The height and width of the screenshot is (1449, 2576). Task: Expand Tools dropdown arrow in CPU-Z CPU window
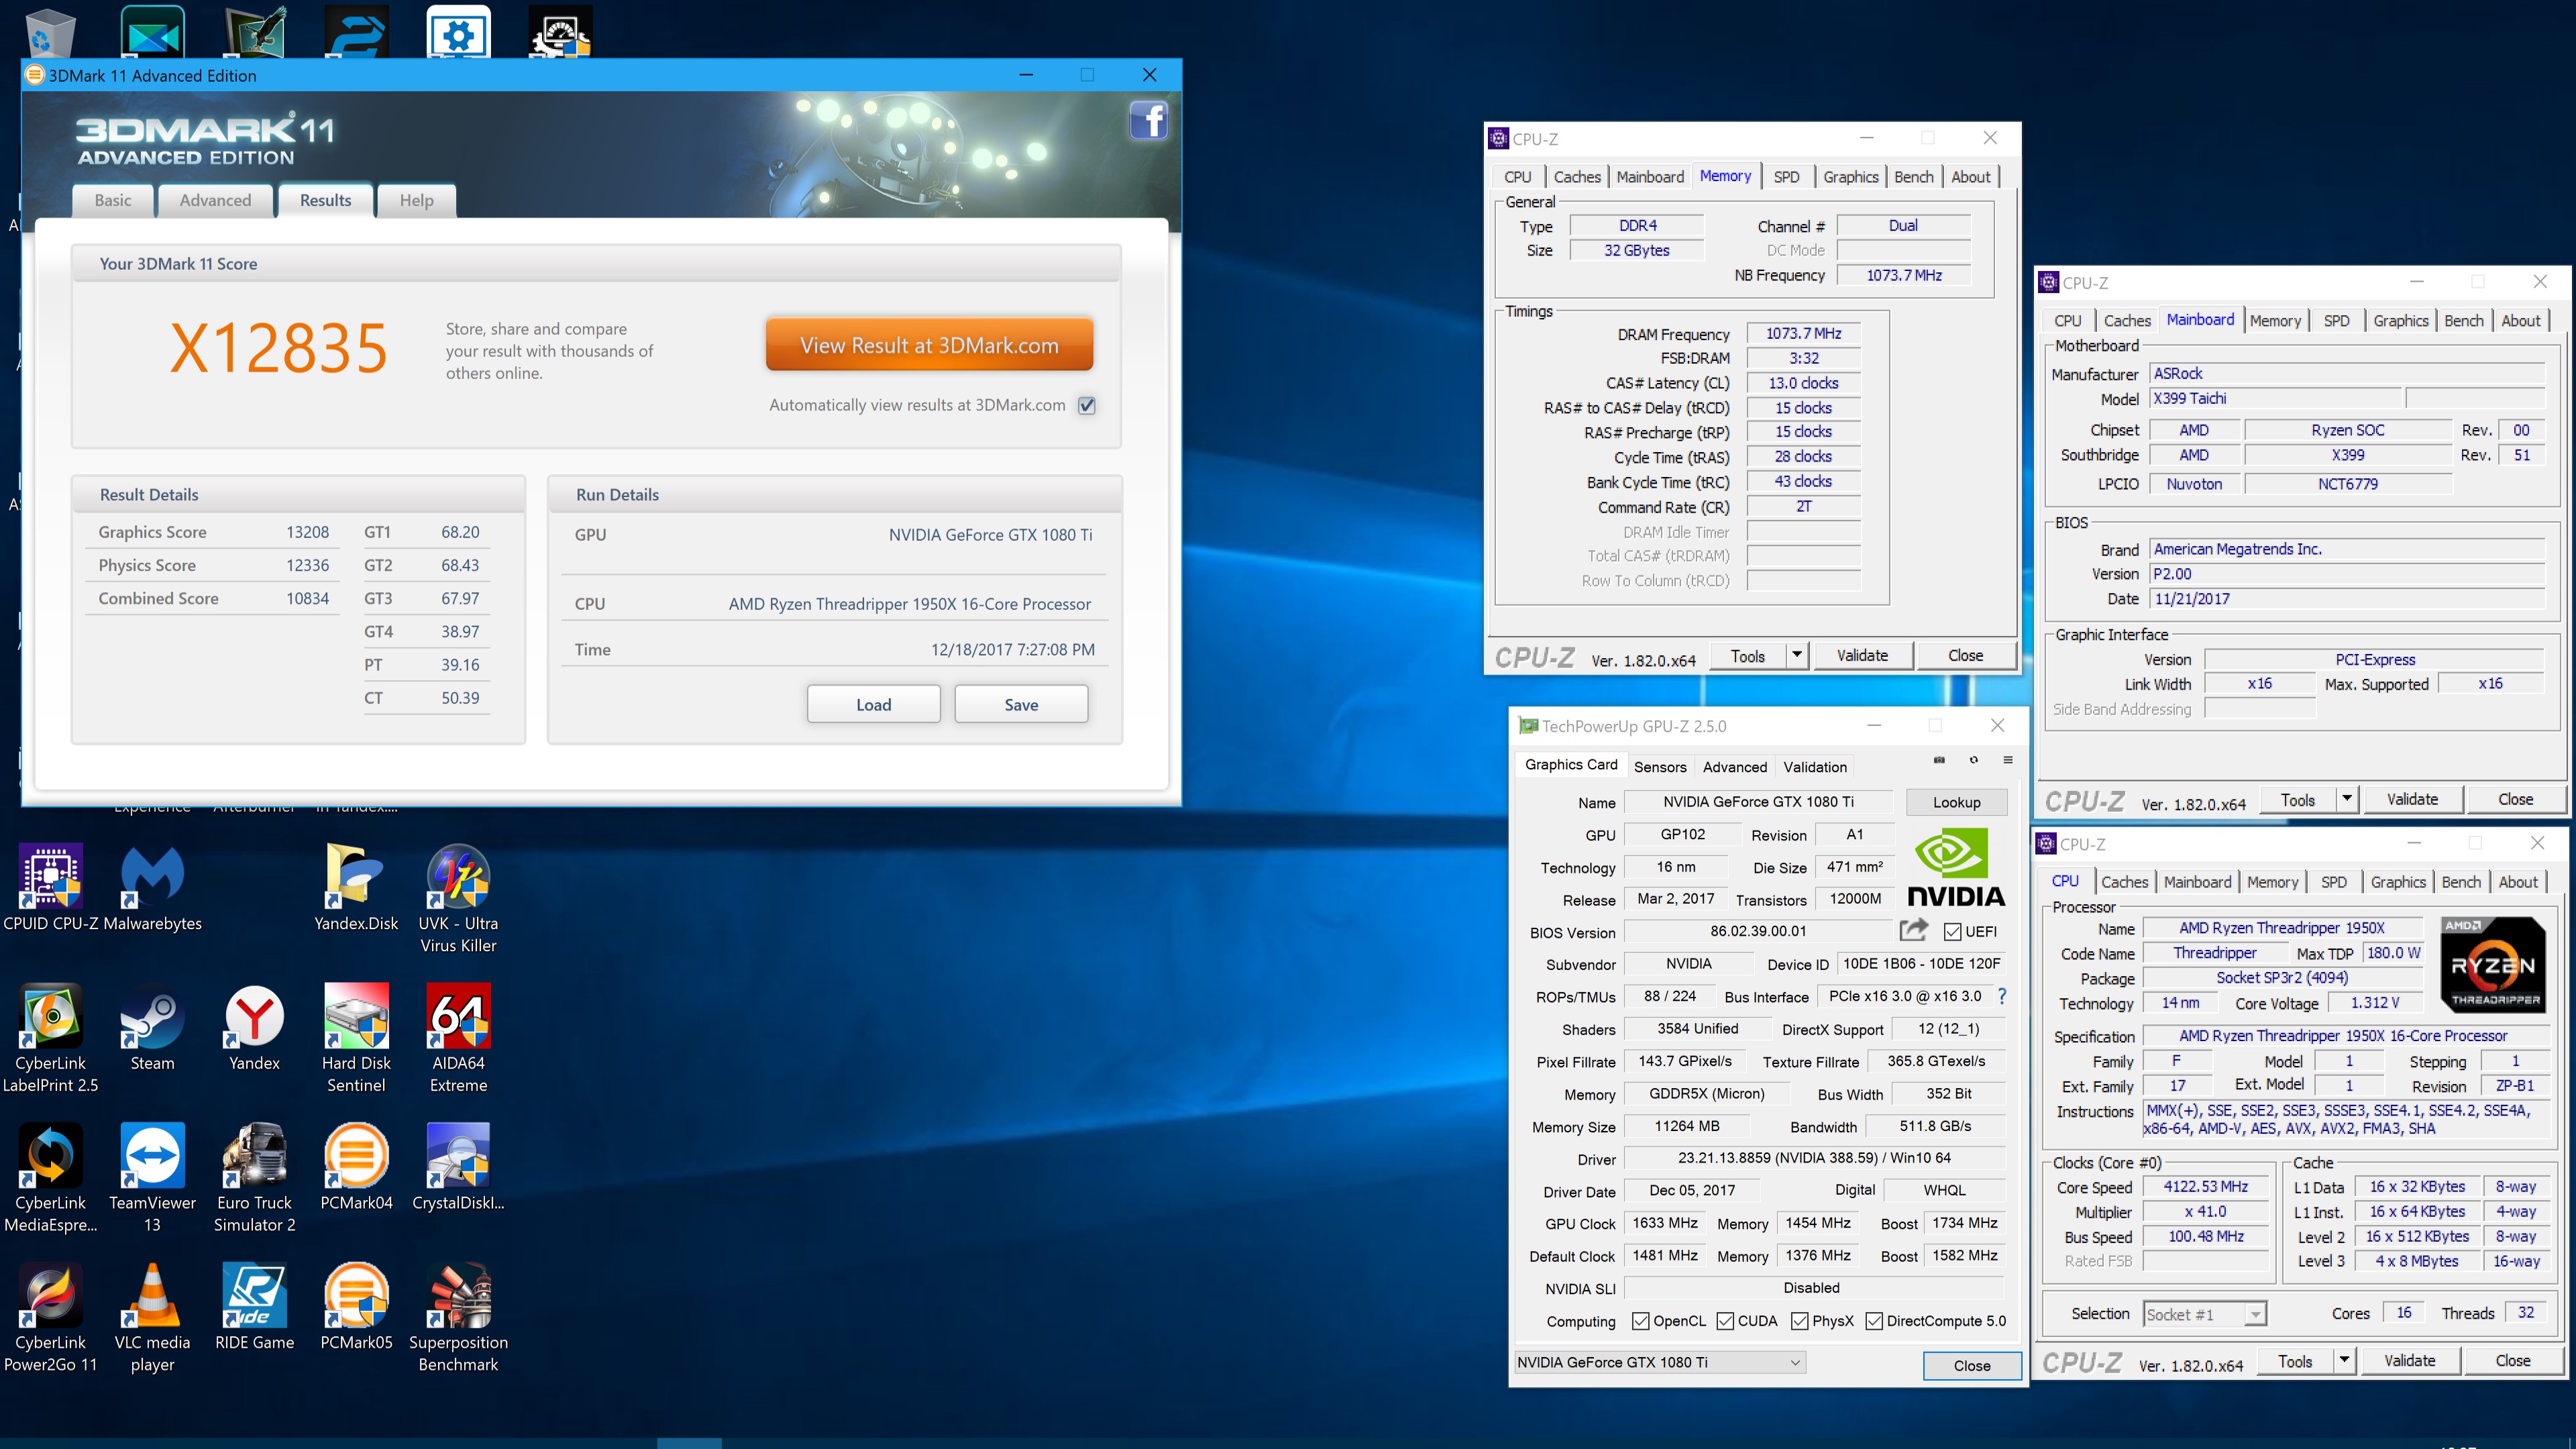2344,1361
